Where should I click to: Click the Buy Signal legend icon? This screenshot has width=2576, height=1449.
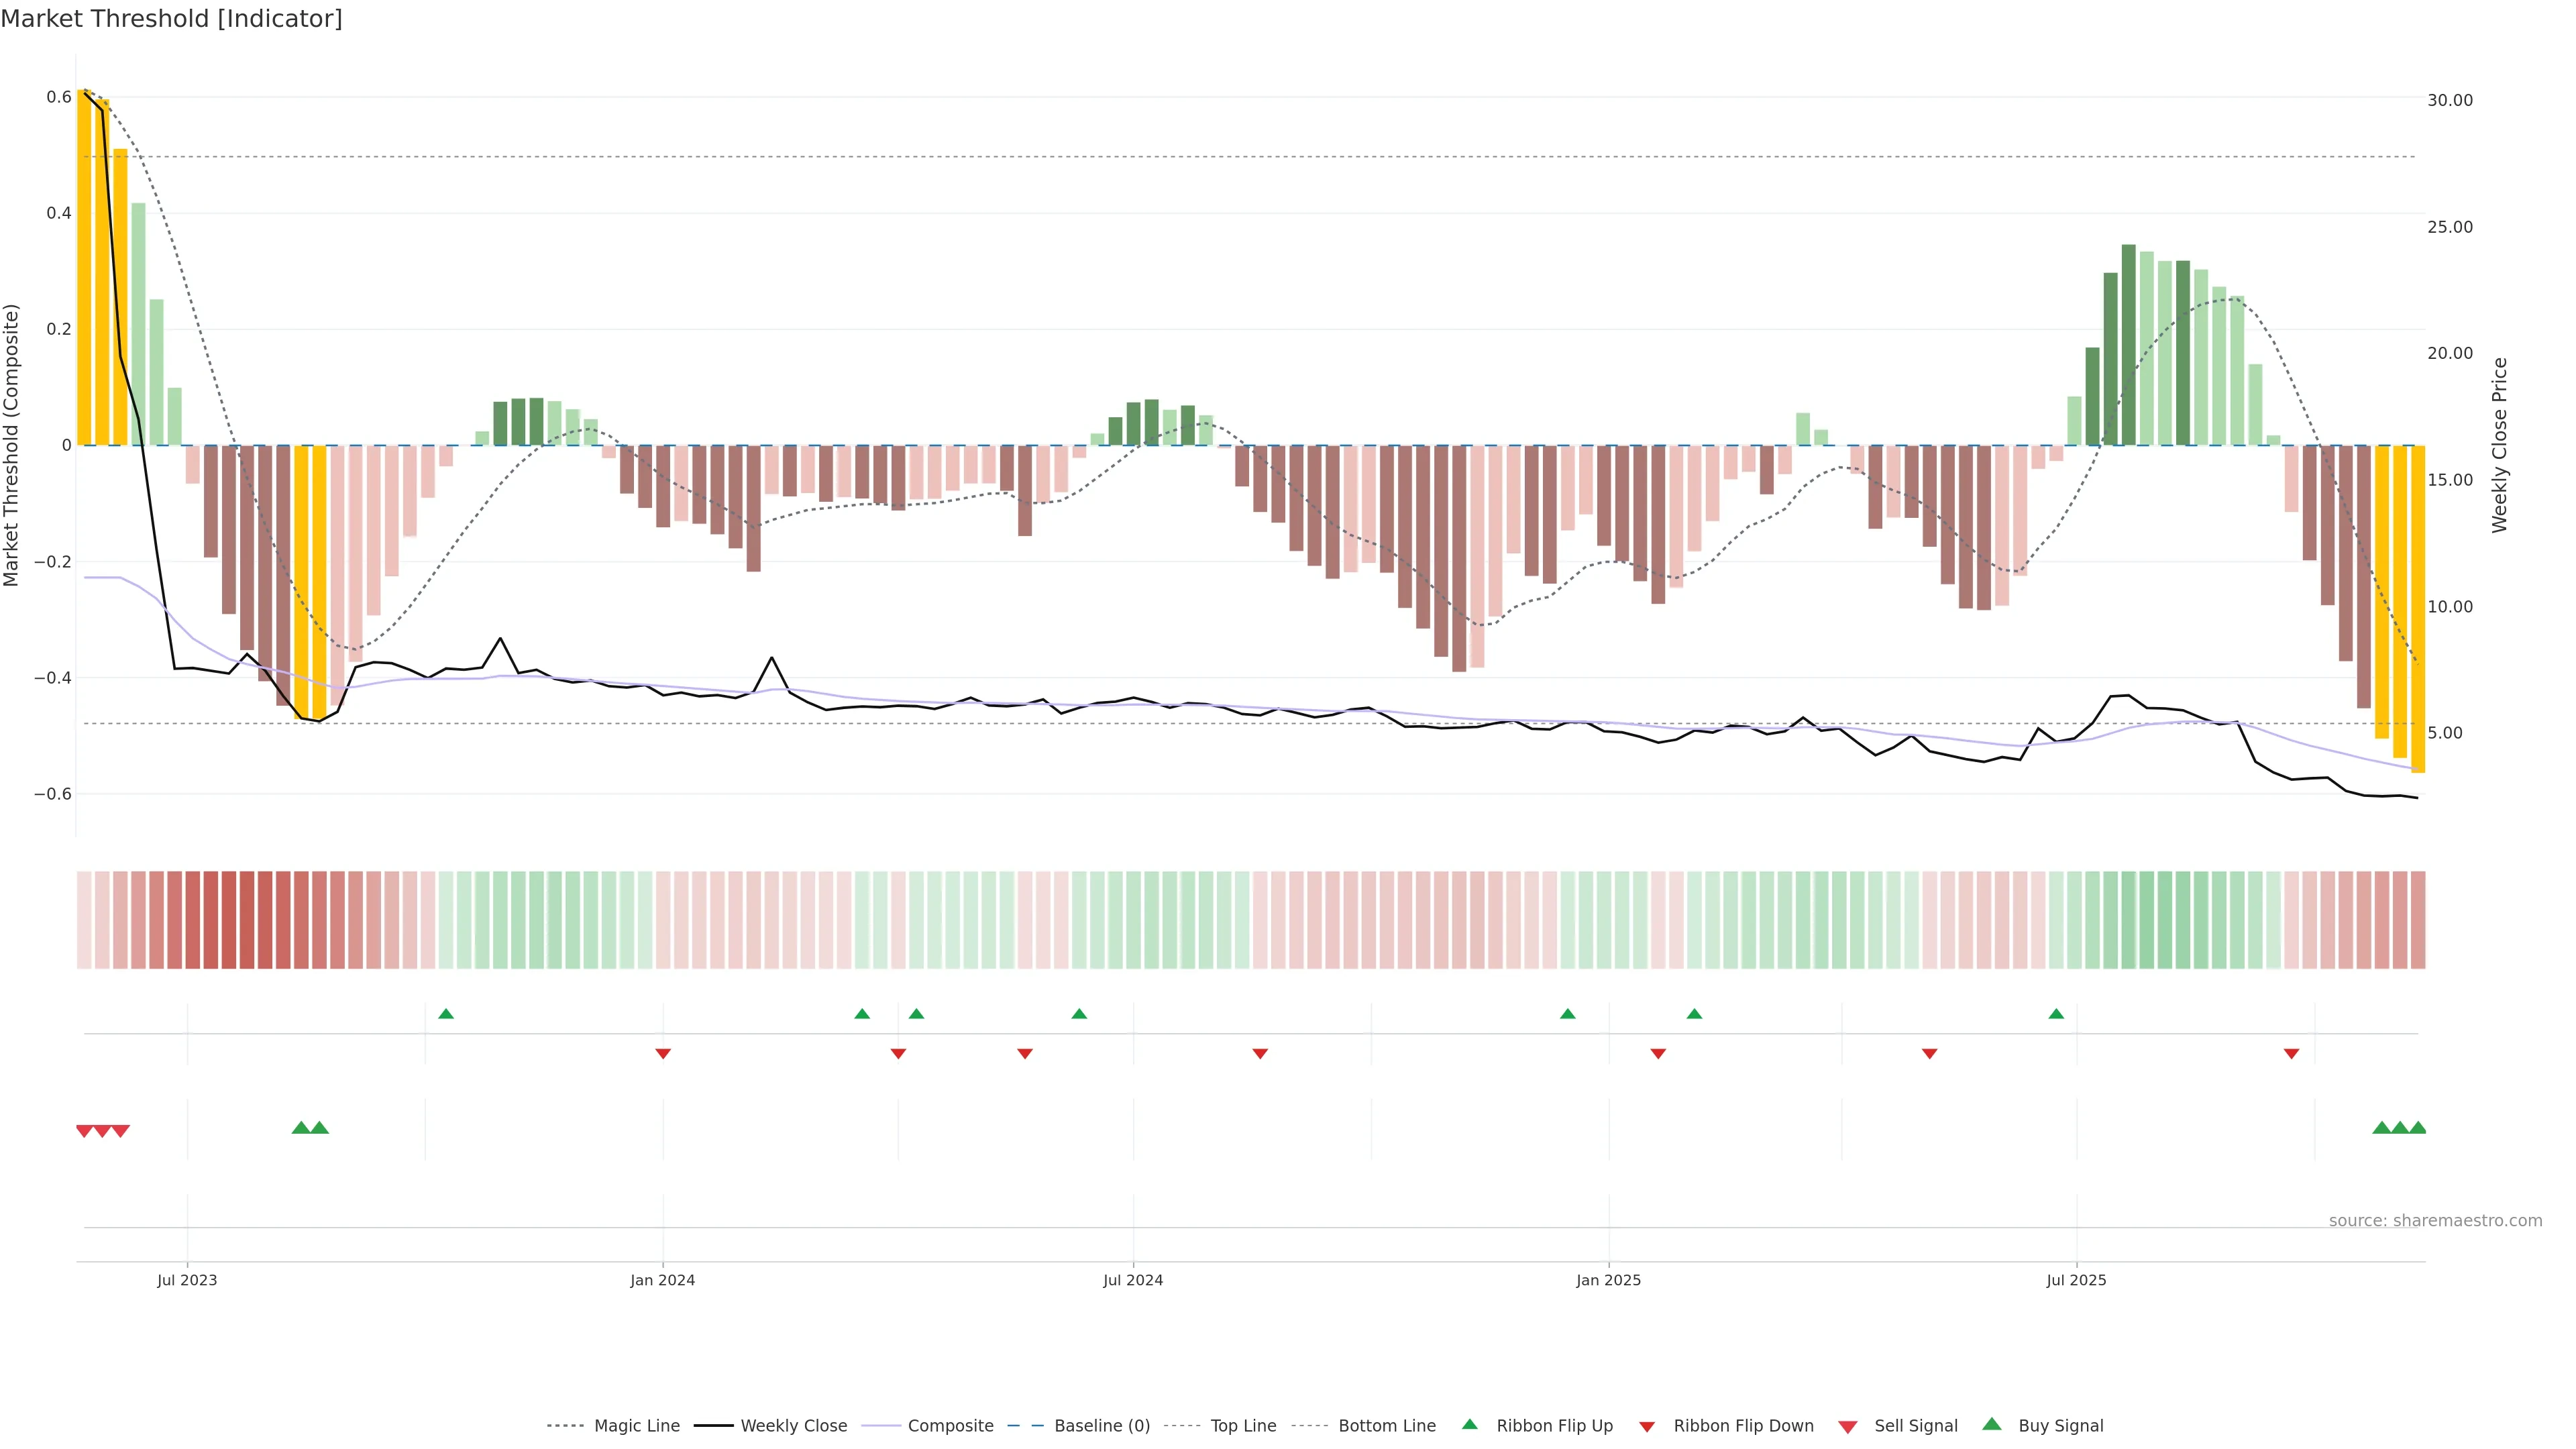click(1992, 1424)
